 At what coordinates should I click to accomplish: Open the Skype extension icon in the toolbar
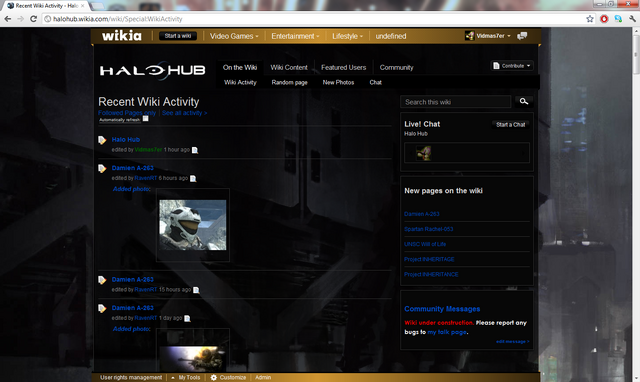click(x=618, y=19)
